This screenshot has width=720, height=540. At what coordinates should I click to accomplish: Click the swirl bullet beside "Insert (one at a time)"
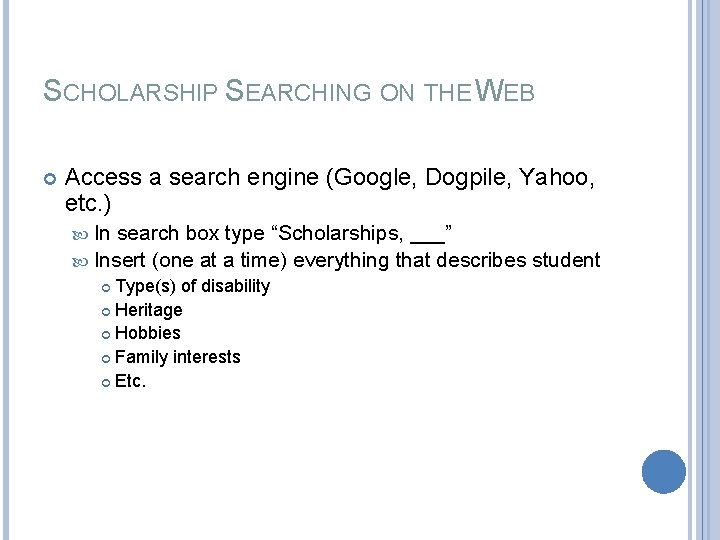tap(82, 261)
